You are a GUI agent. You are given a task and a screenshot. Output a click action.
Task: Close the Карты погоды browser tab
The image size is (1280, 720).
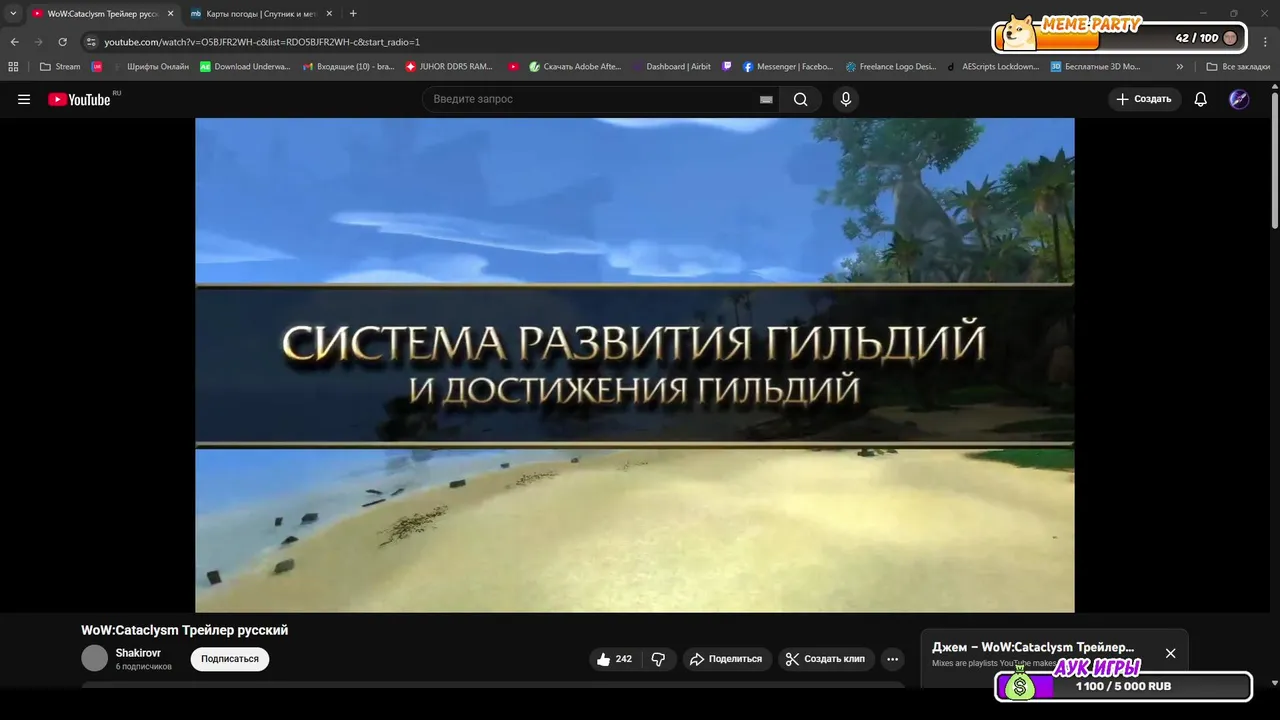[329, 14]
